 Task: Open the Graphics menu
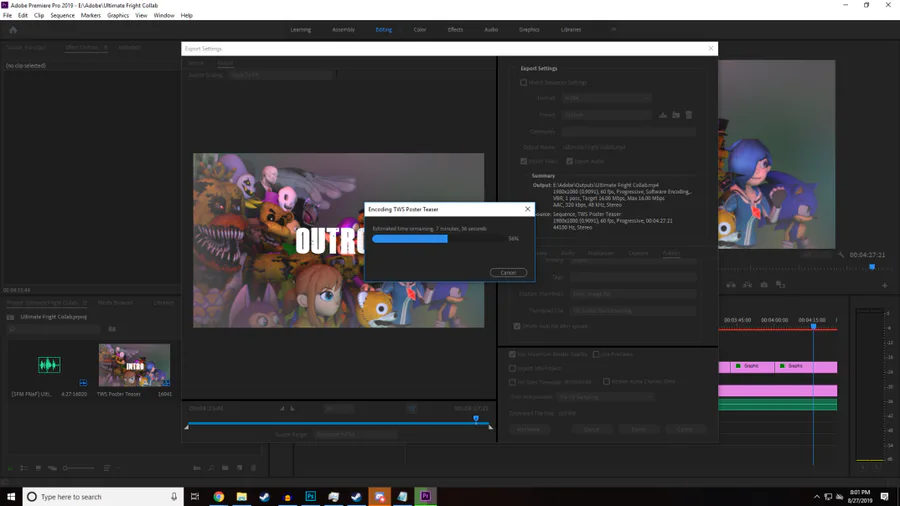click(118, 15)
